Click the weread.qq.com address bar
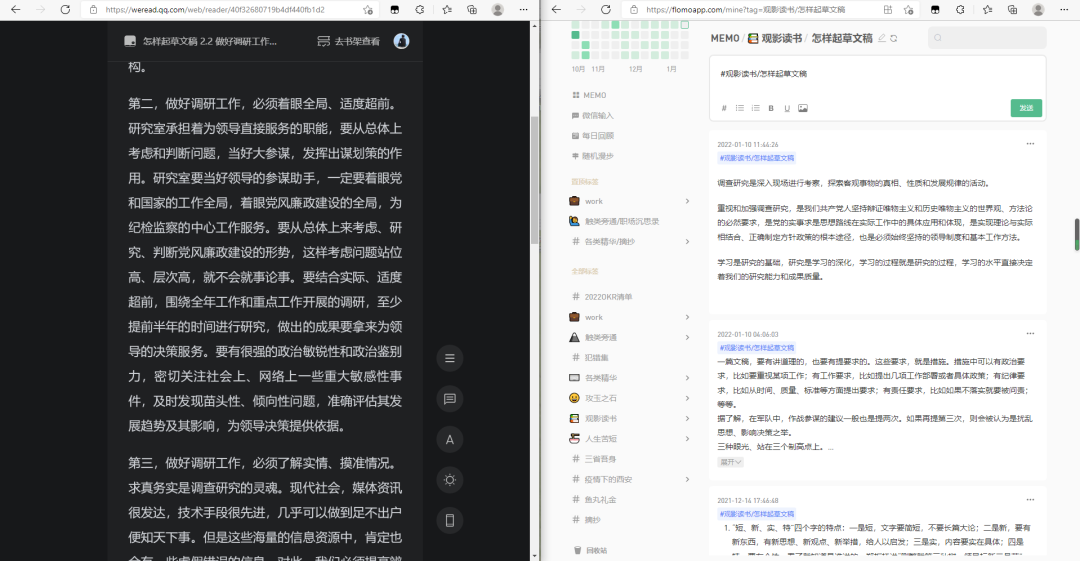 click(x=215, y=10)
